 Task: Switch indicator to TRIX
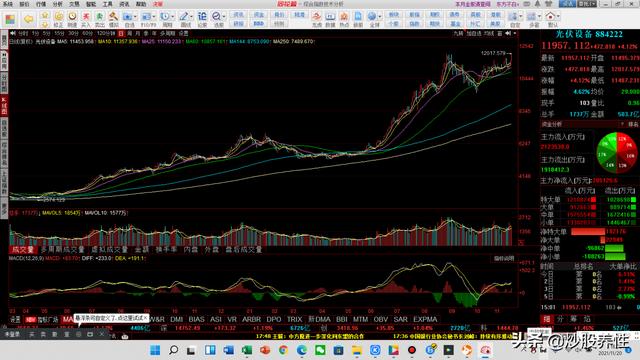click(295, 319)
